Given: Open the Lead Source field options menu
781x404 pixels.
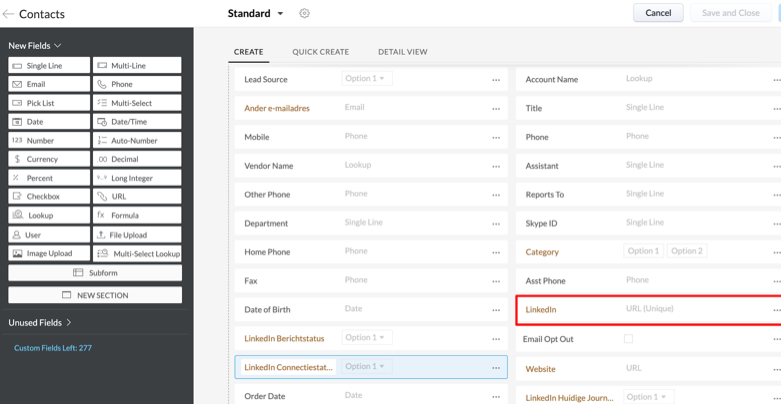Looking at the screenshot, I should [x=496, y=80].
